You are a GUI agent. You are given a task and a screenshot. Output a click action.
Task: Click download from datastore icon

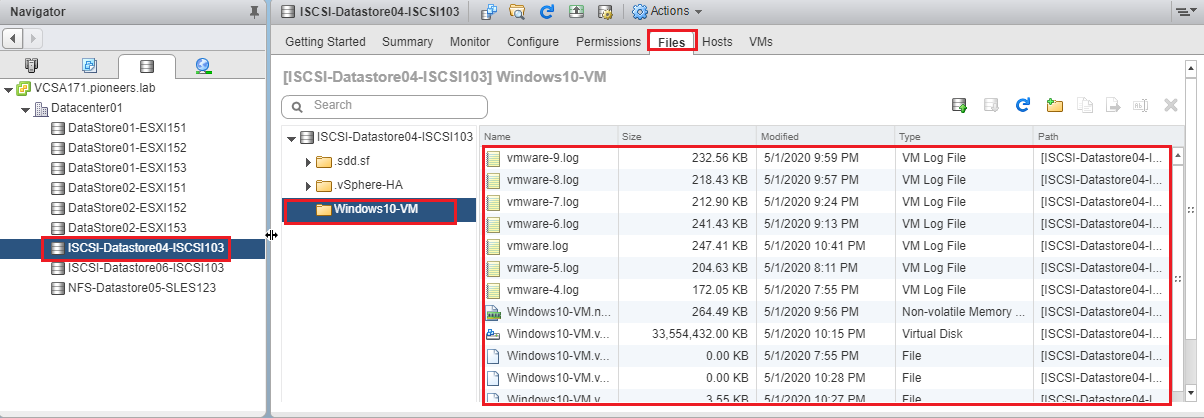[991, 105]
